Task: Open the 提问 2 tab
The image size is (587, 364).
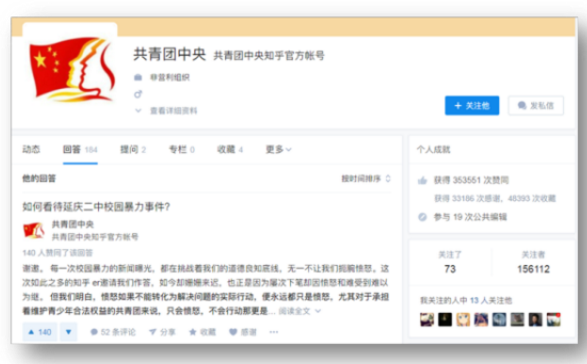Action: [133, 150]
